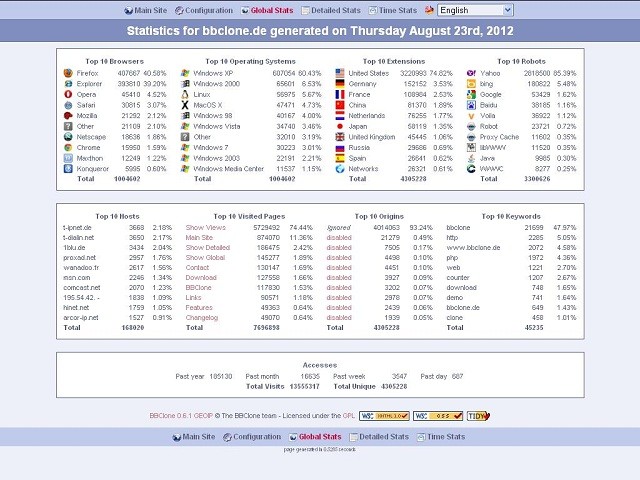Open the Links page link
The height and width of the screenshot is (480, 640).
coord(193,298)
